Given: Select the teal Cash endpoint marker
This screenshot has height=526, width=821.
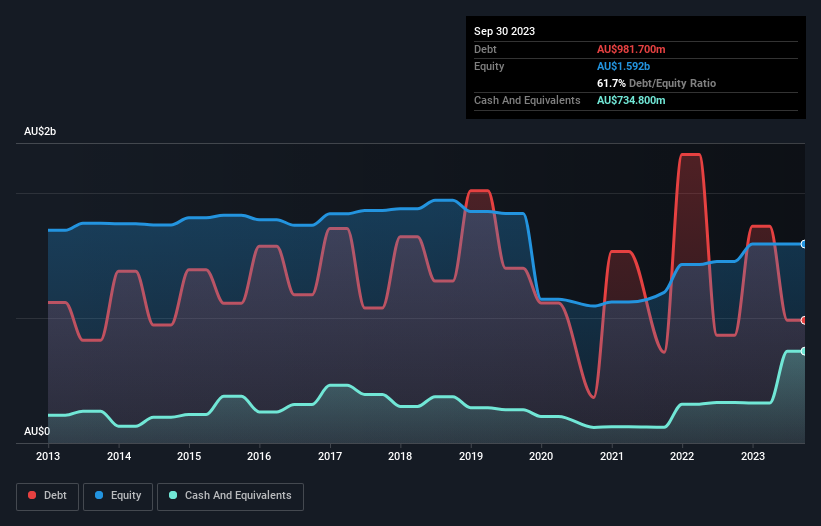Looking at the screenshot, I should coord(804,351).
